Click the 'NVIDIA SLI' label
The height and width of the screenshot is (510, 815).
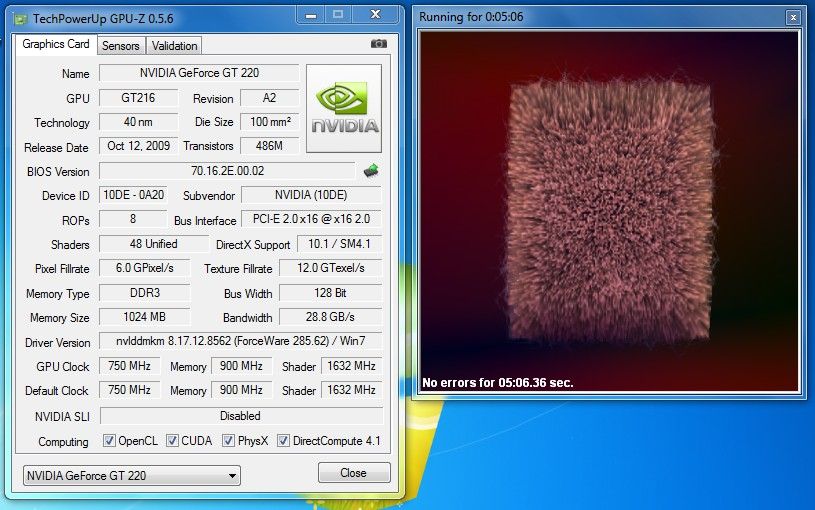point(62,417)
